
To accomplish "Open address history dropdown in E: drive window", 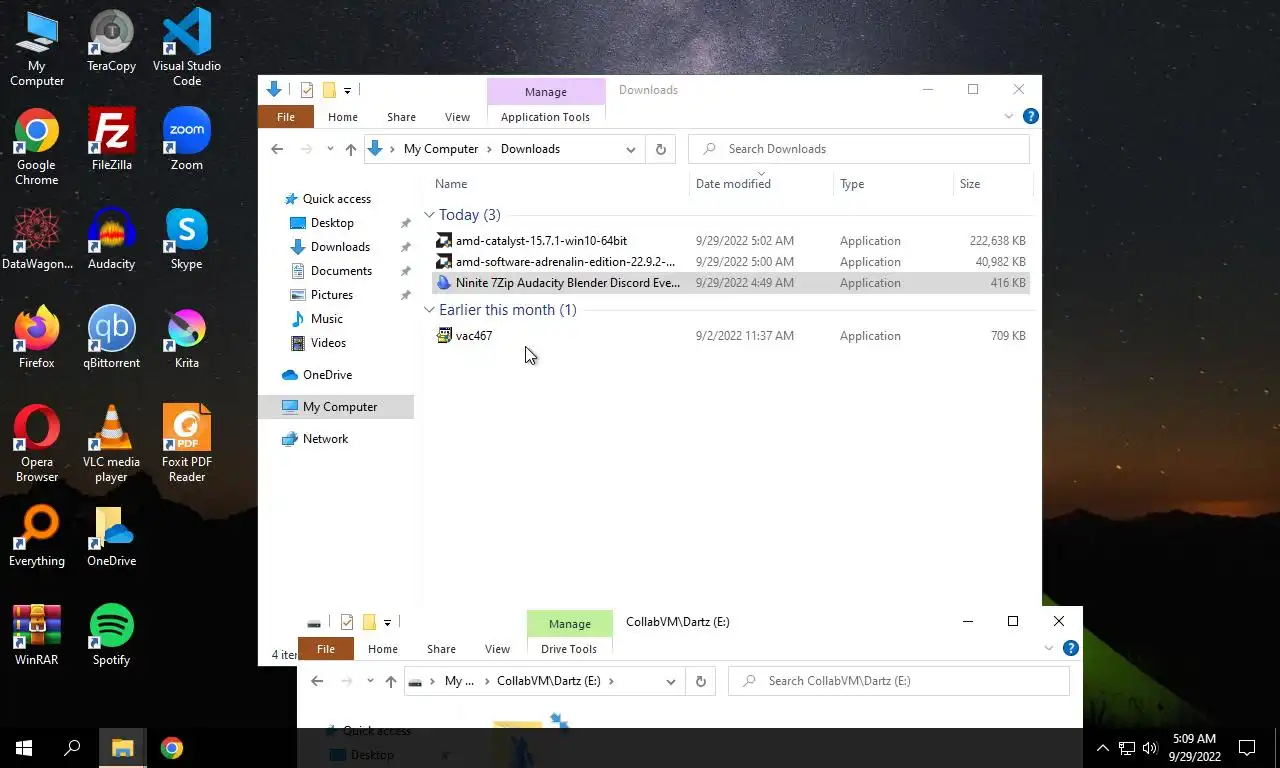I will pyautogui.click(x=671, y=681).
